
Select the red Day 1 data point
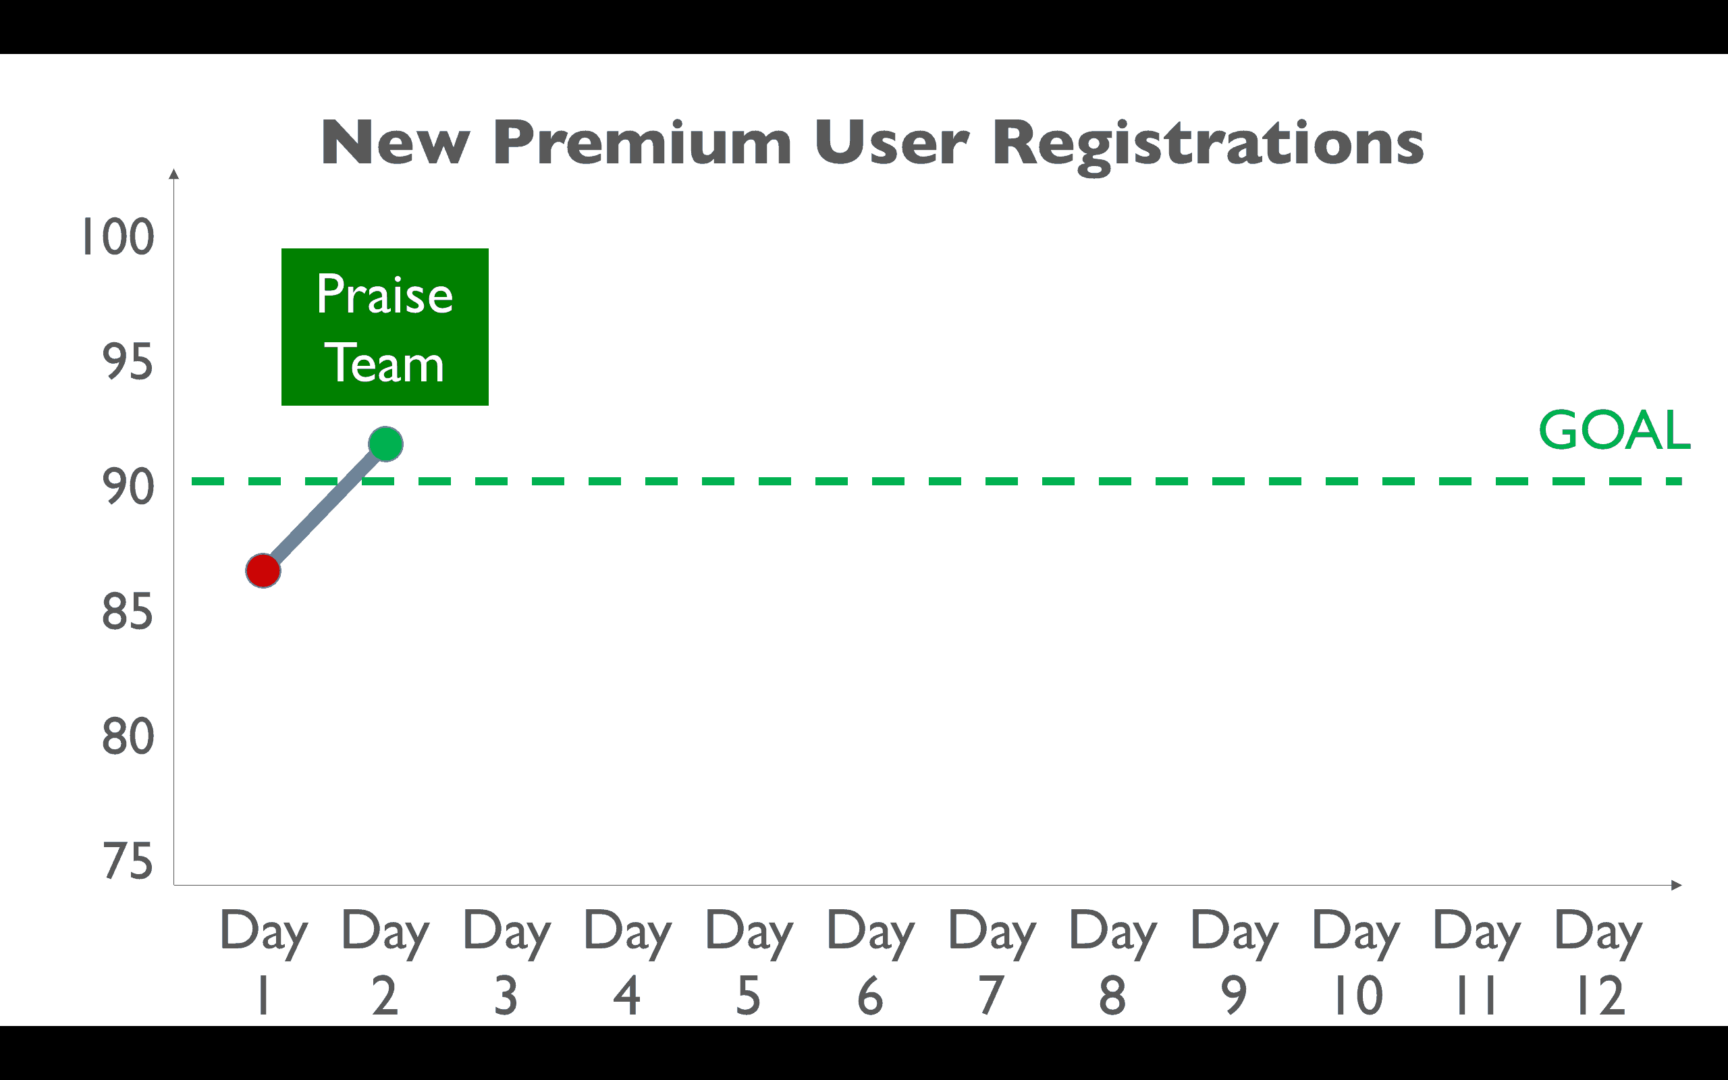[x=263, y=571]
